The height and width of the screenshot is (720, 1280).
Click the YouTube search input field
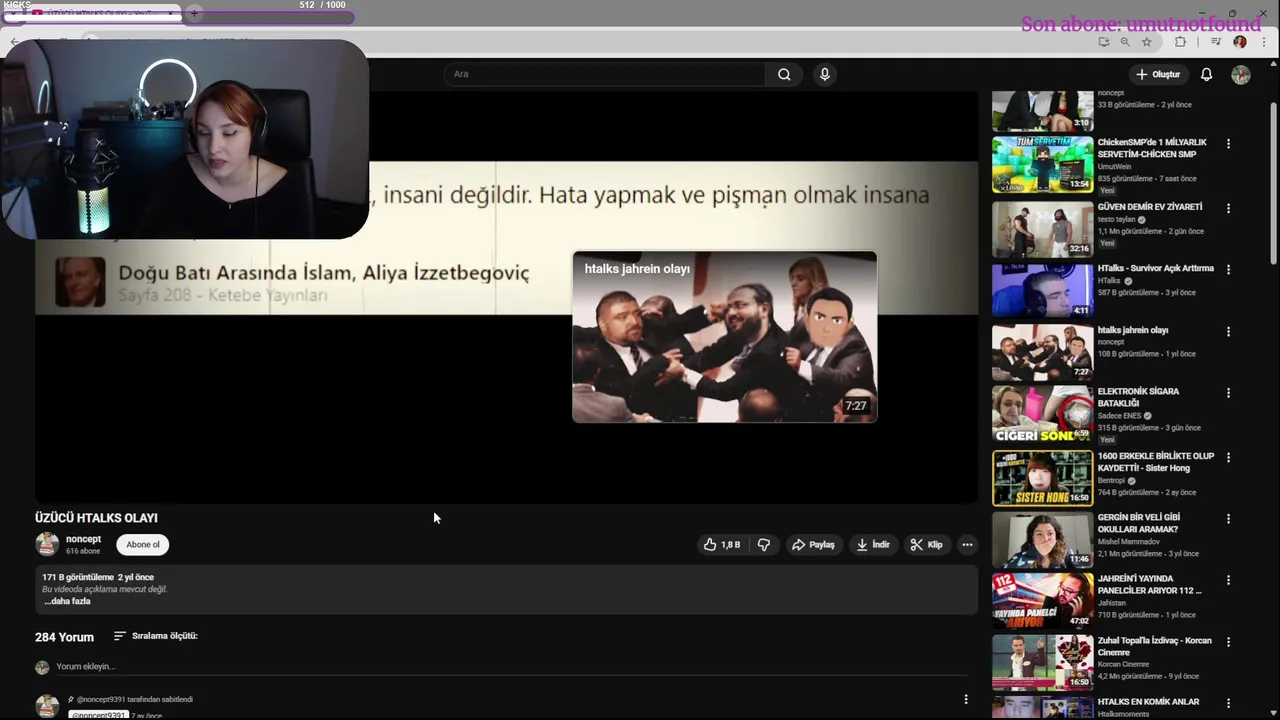(x=605, y=74)
